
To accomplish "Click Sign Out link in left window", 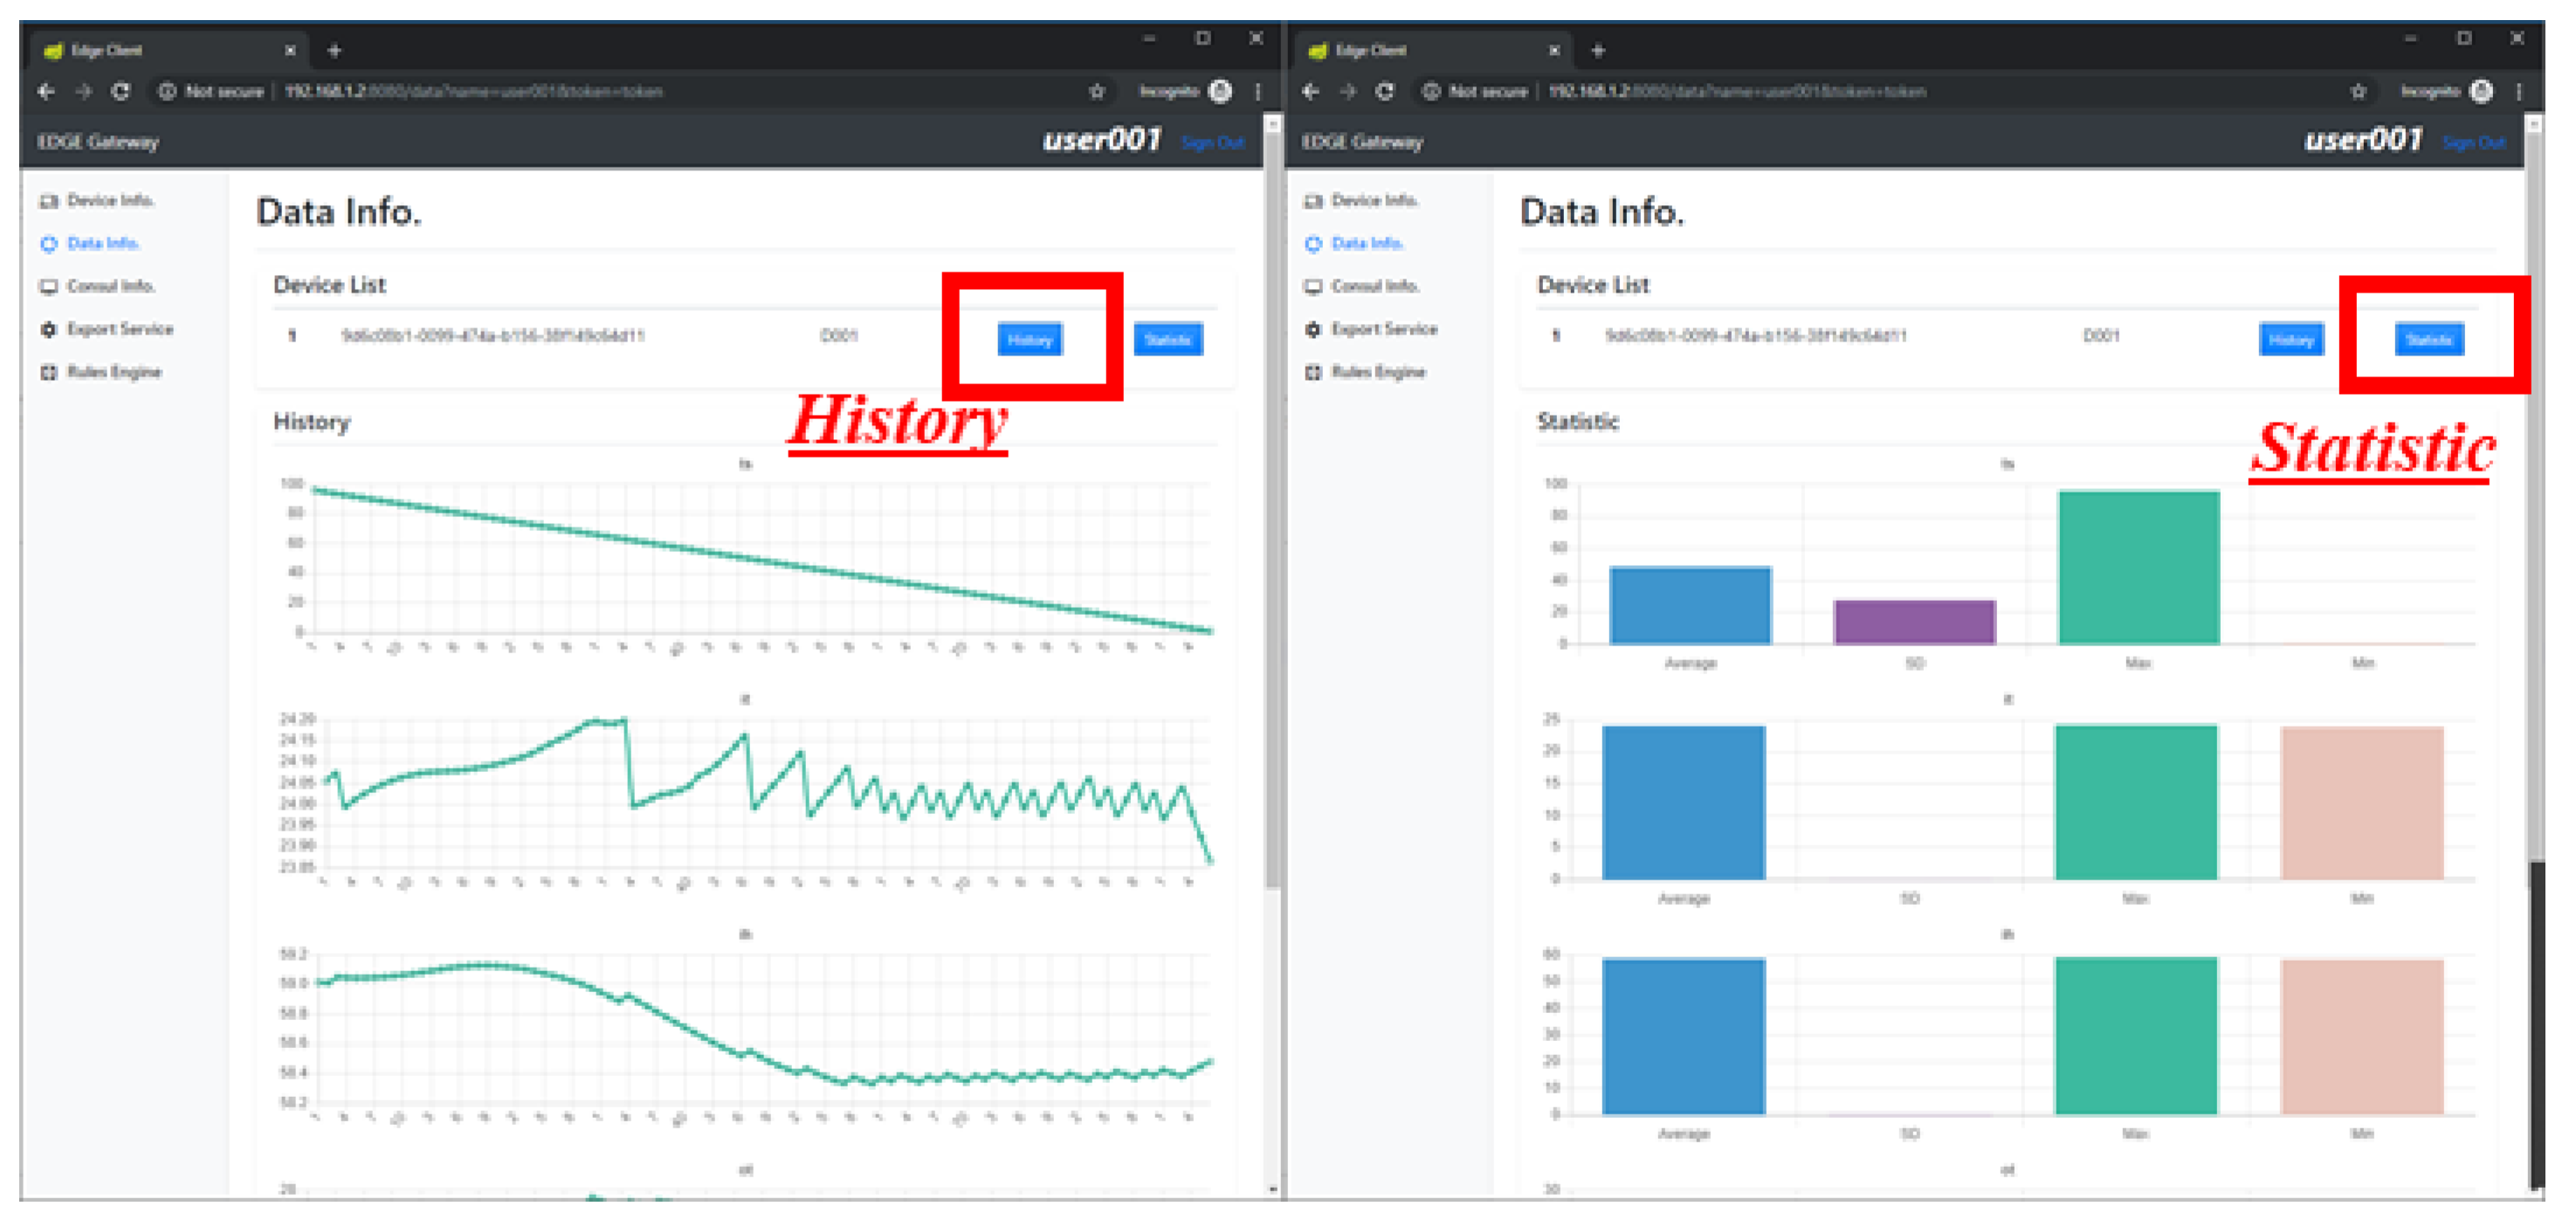I will pos(1212,142).
